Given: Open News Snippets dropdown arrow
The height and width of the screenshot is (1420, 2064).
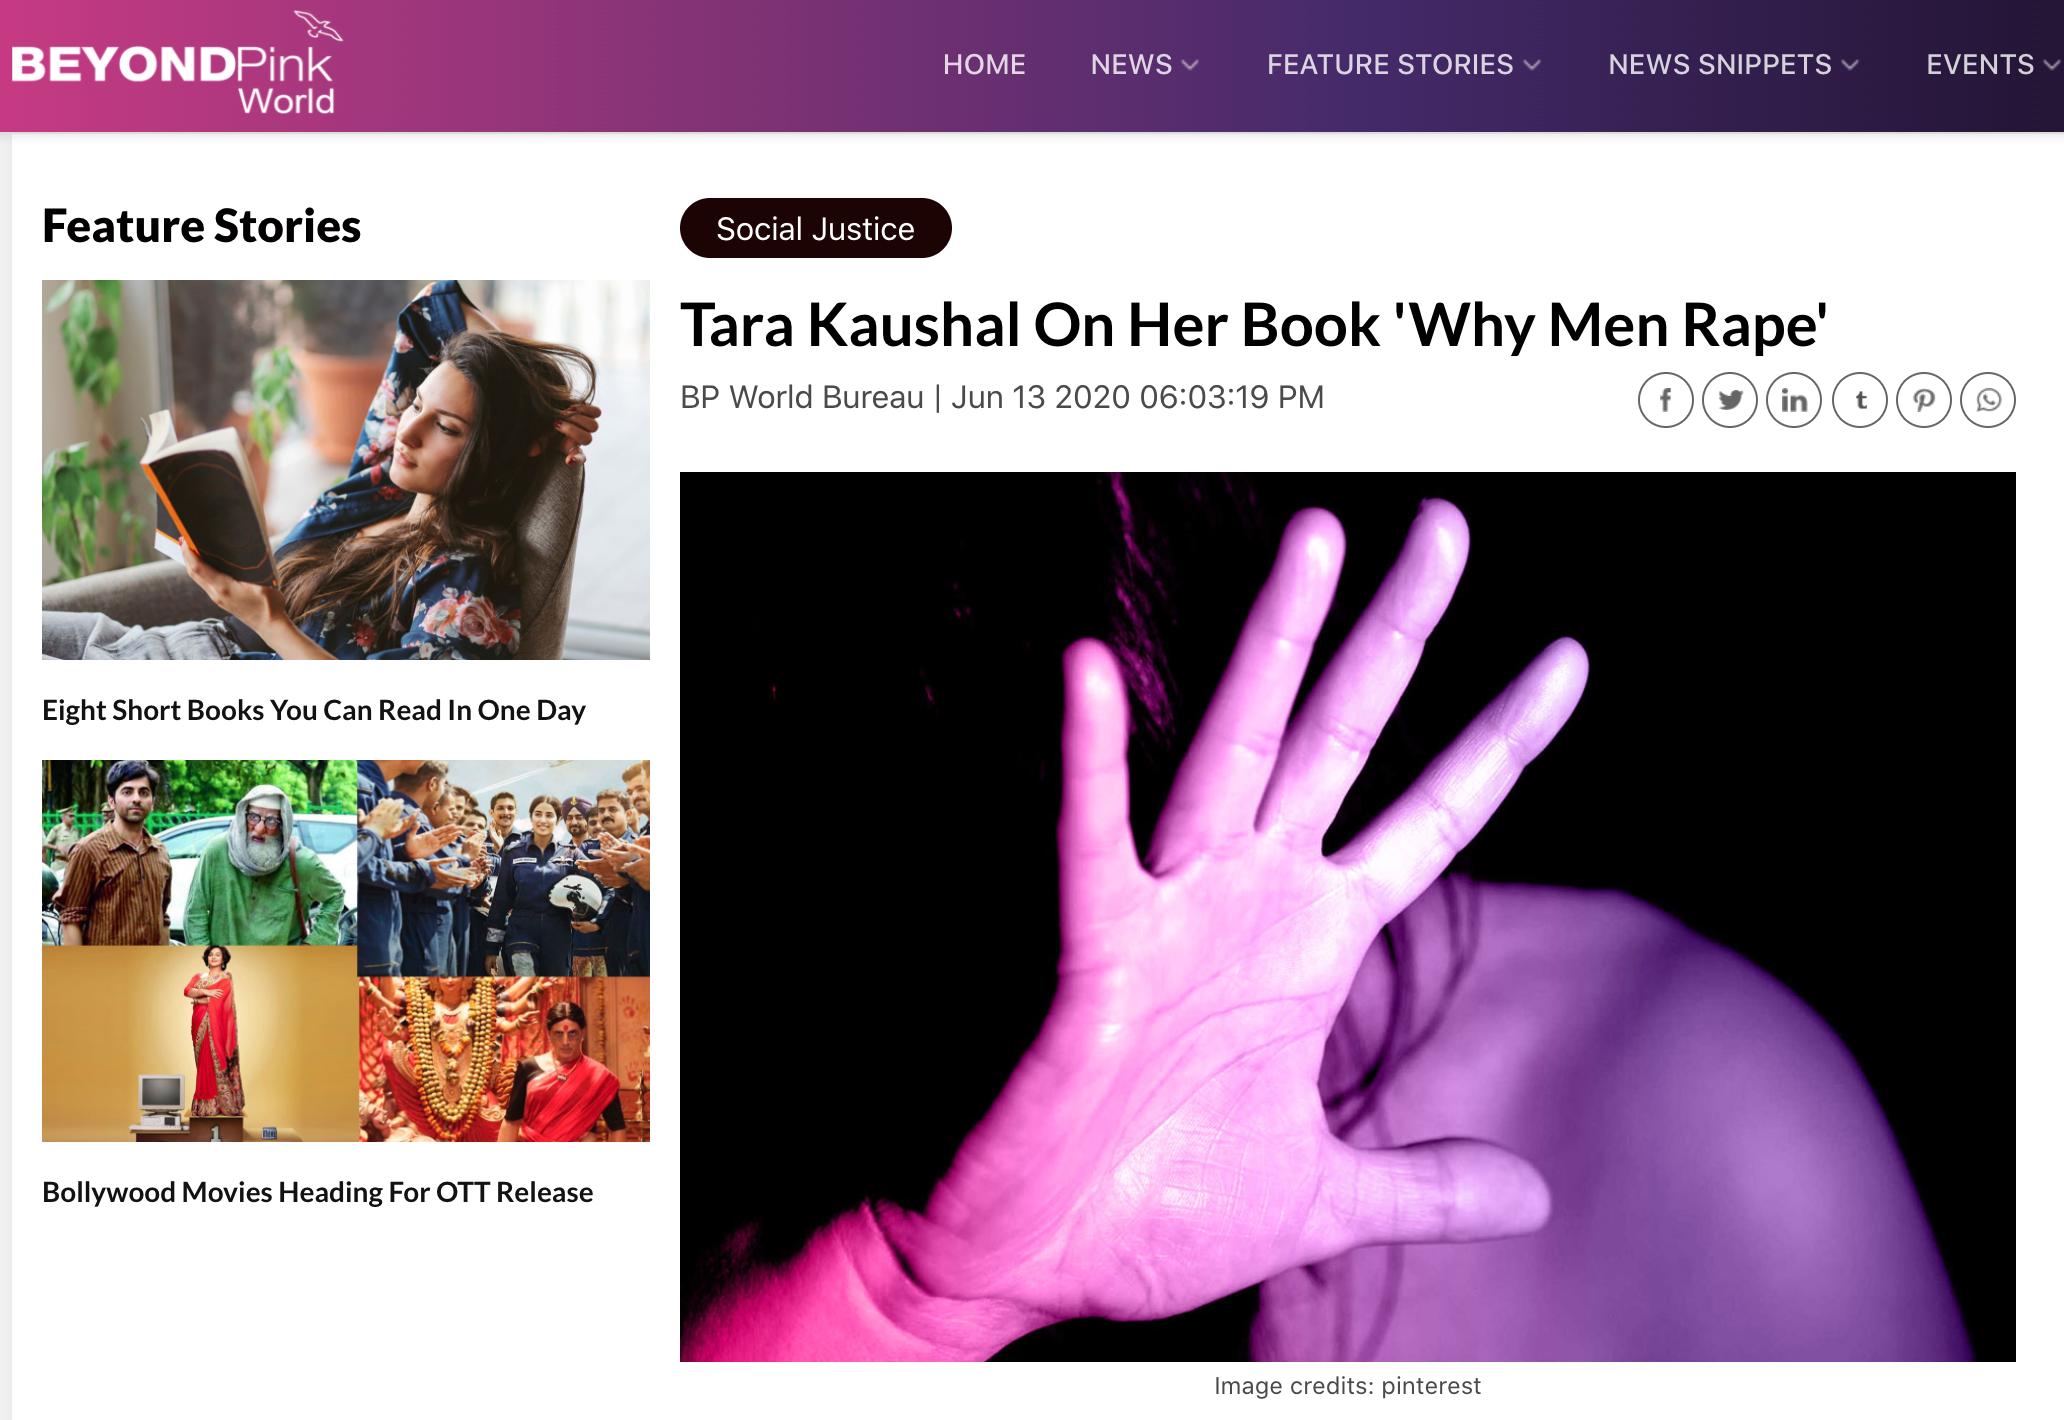Looking at the screenshot, I should point(1850,65).
